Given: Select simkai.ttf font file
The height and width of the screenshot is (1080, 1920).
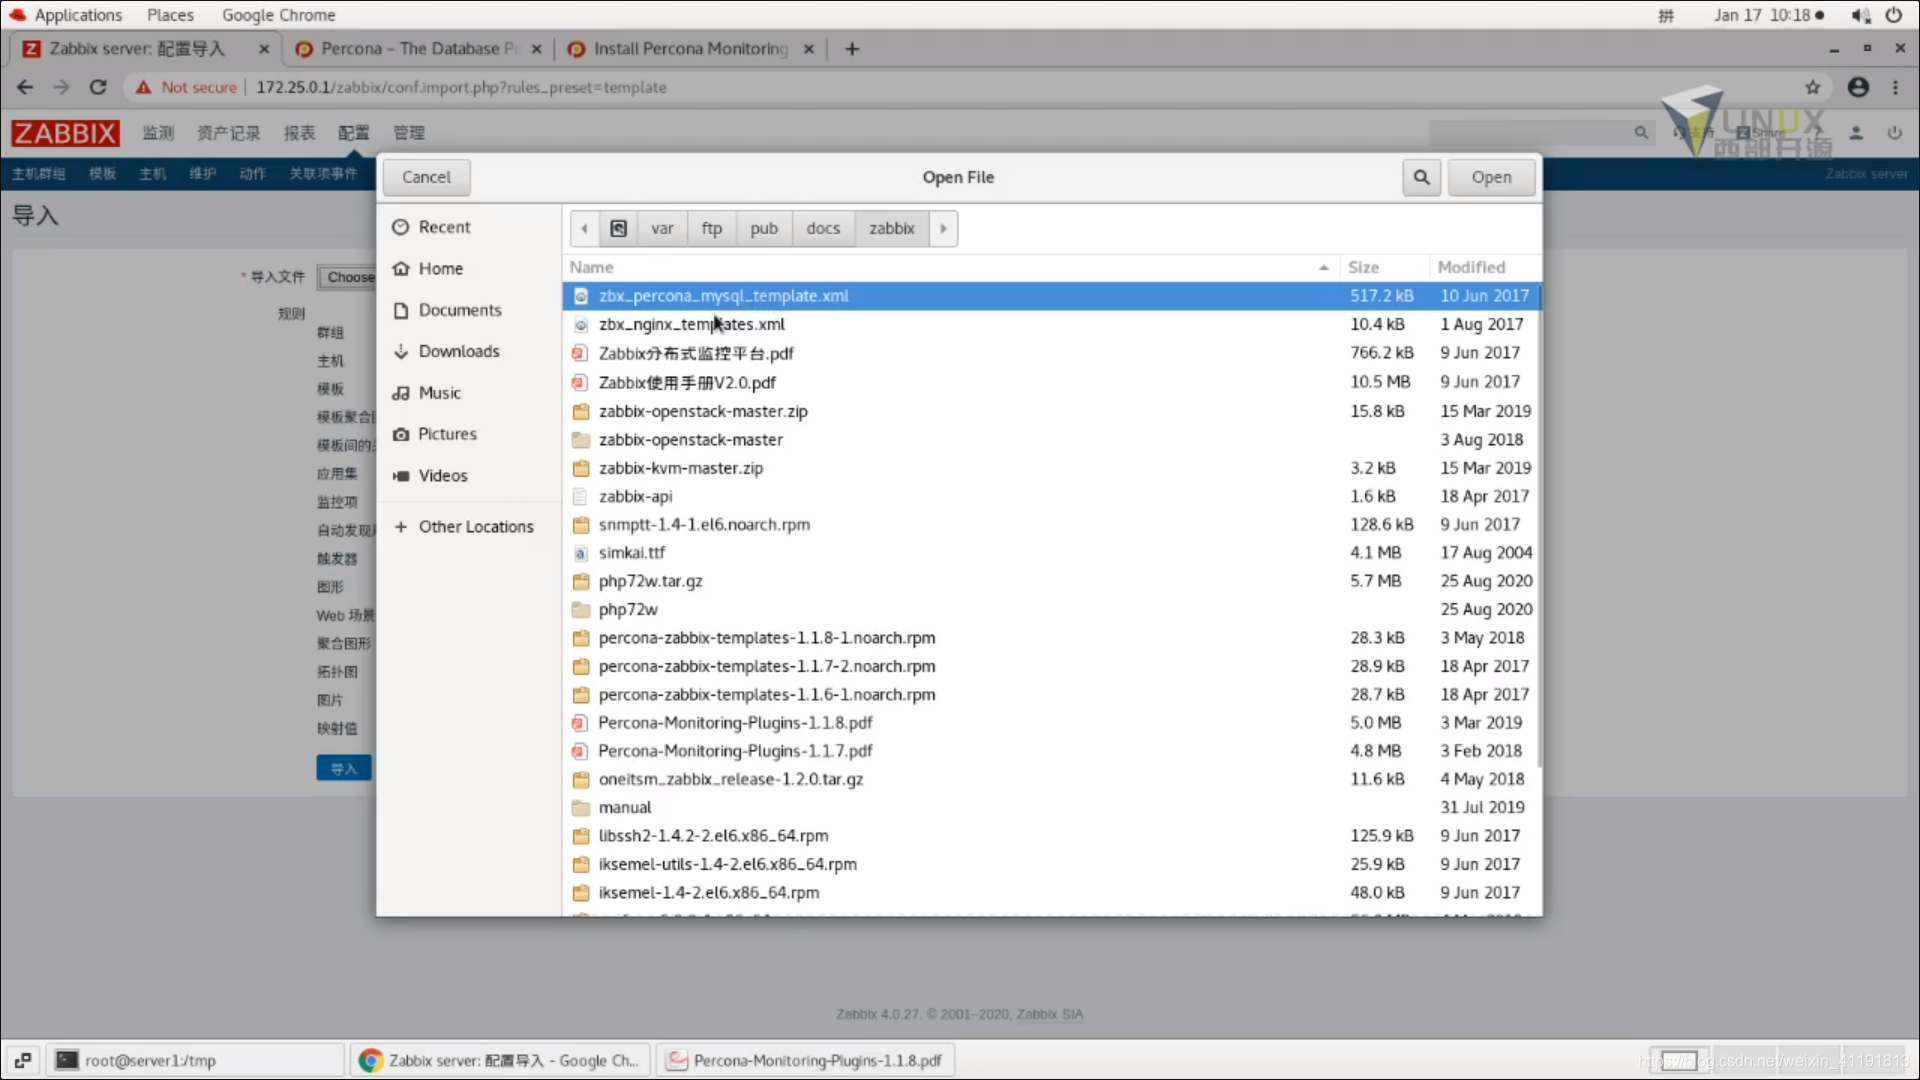Looking at the screenshot, I should click(1051, 552).
